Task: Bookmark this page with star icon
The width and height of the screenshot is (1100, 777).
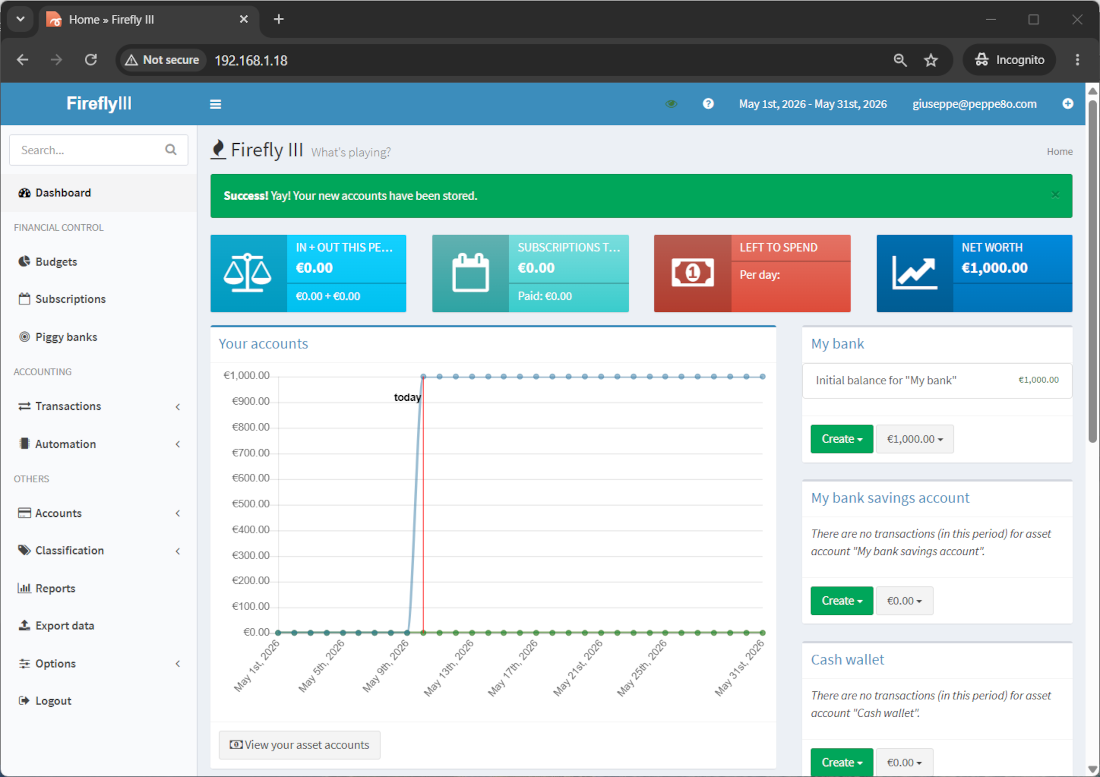Action: [931, 60]
